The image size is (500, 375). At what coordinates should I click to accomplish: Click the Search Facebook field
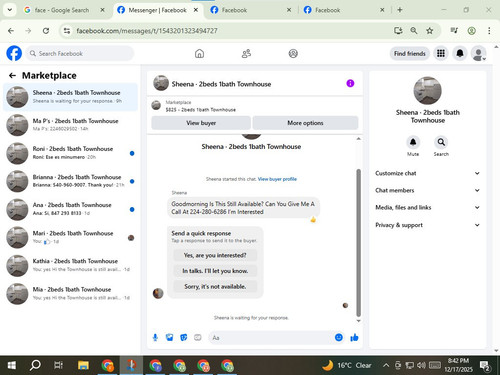pyautogui.click(x=80, y=53)
